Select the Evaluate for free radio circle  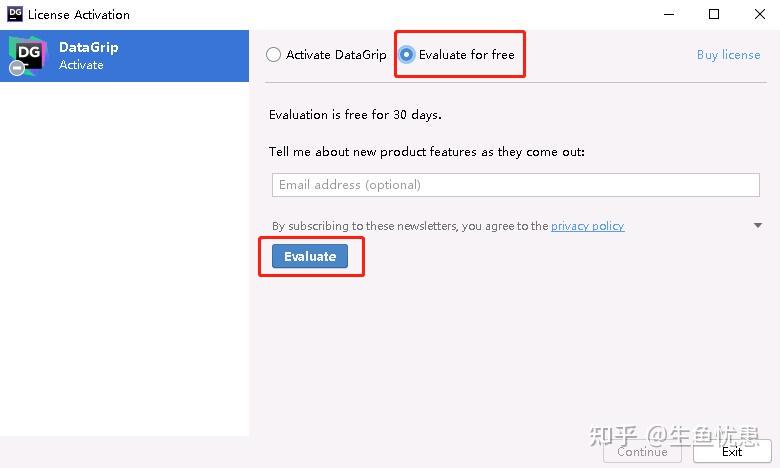pos(406,55)
